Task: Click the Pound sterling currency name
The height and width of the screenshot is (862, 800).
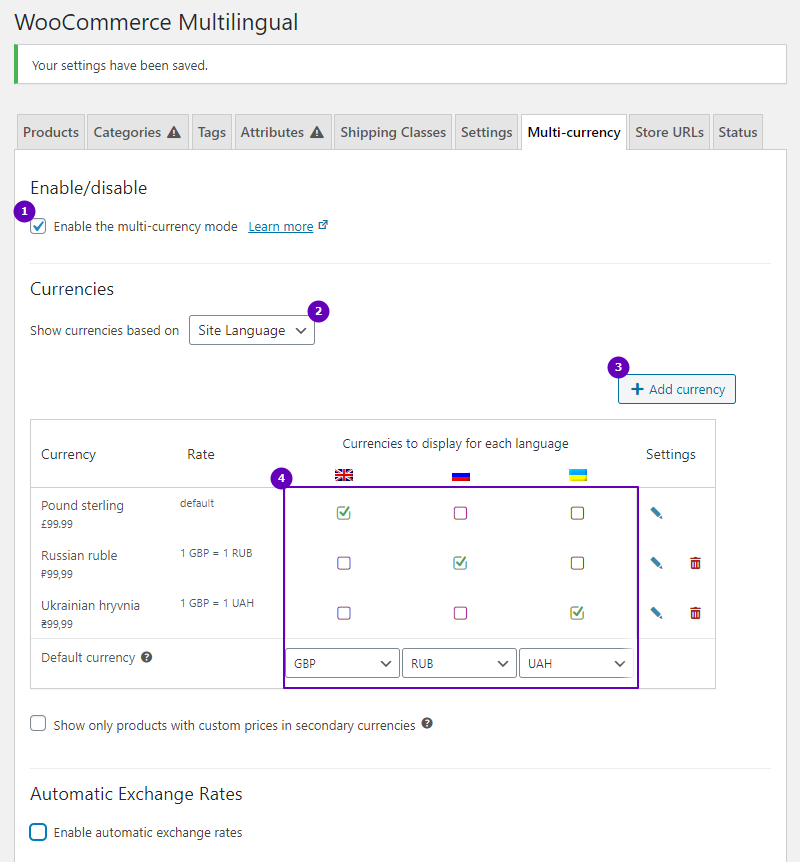Action: tap(82, 505)
